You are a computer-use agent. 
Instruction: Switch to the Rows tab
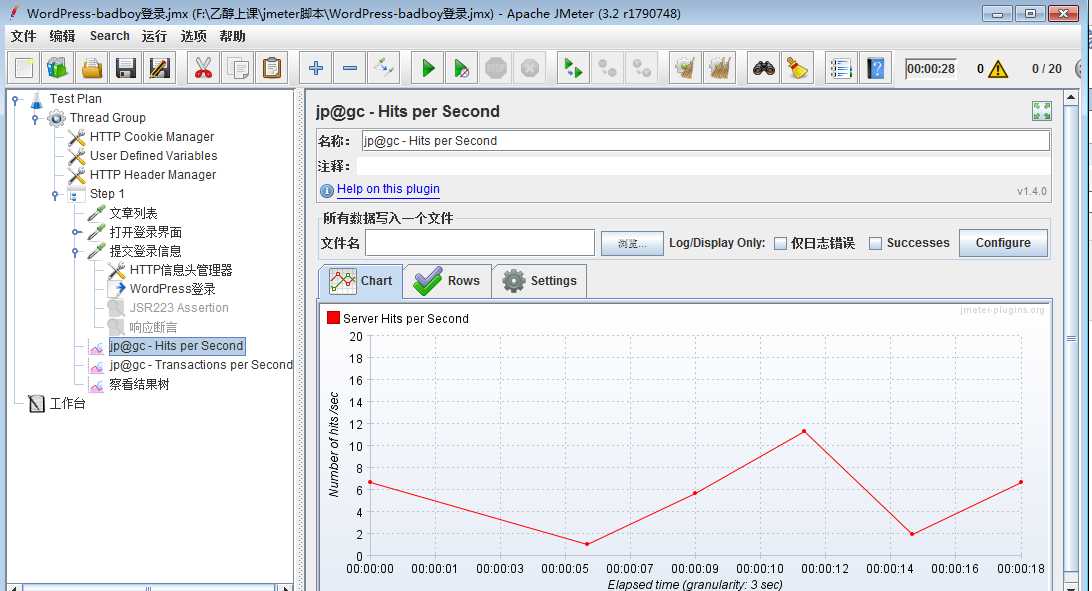[447, 281]
